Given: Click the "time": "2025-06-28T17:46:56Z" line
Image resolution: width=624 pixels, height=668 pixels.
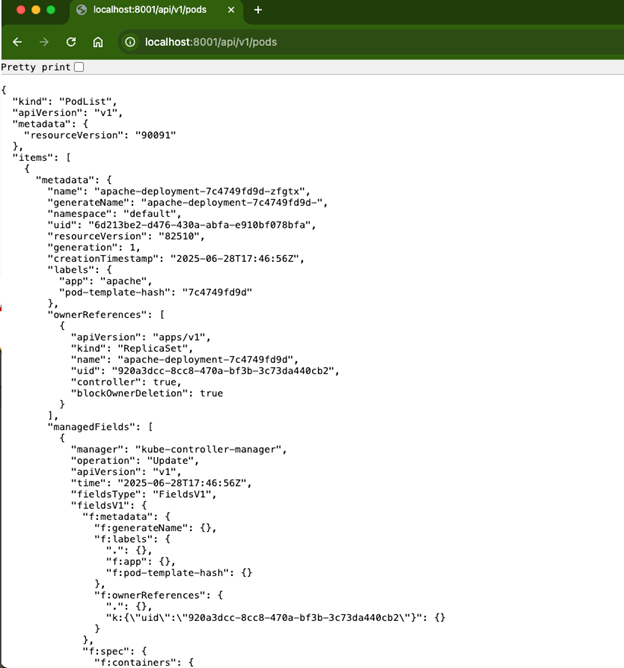Looking at the screenshot, I should [x=161, y=483].
